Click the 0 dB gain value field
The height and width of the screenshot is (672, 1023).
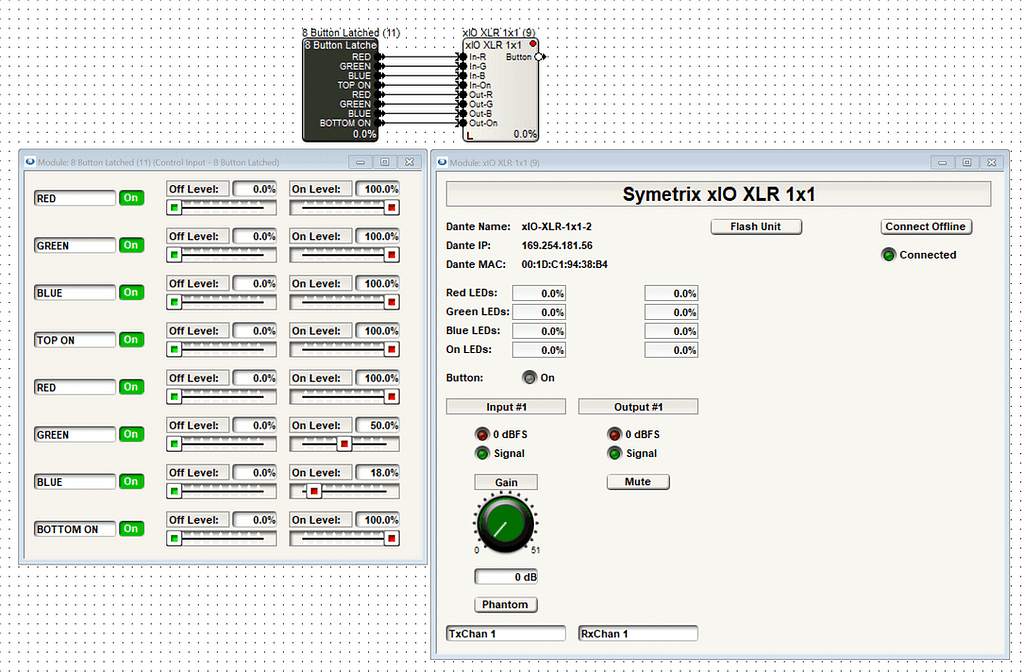[x=506, y=577]
